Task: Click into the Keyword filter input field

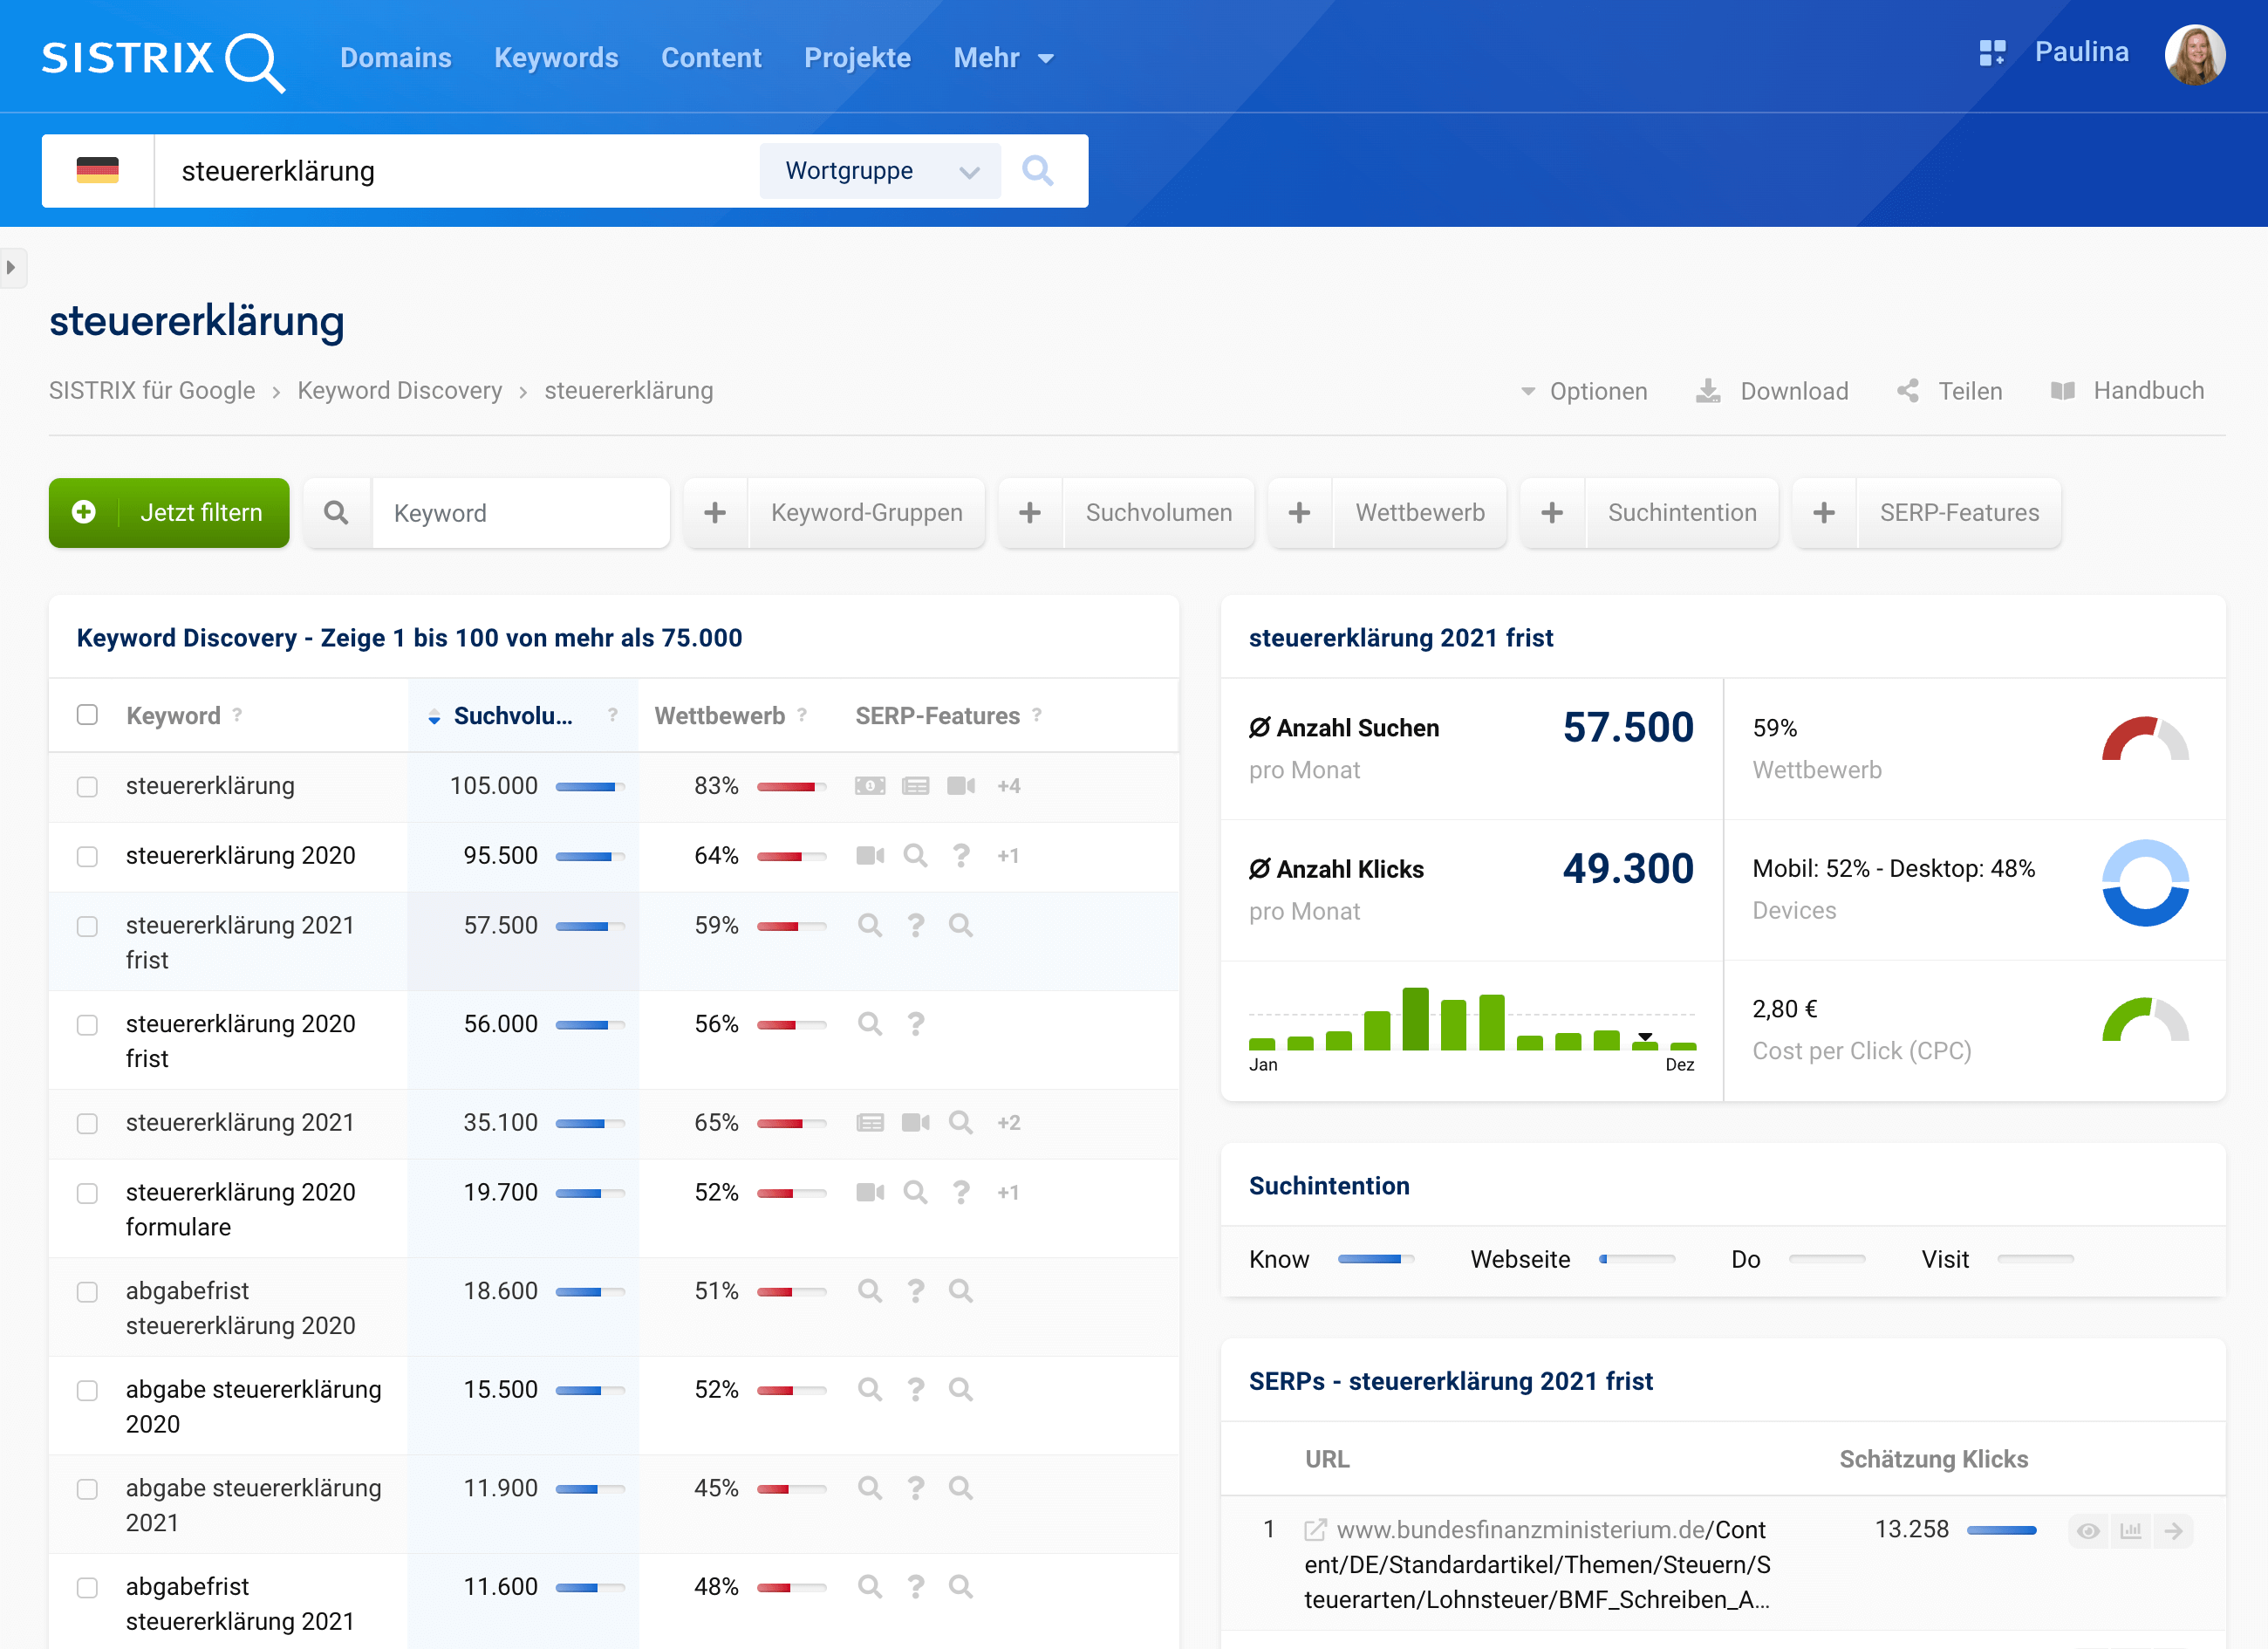Action: (x=520, y=513)
